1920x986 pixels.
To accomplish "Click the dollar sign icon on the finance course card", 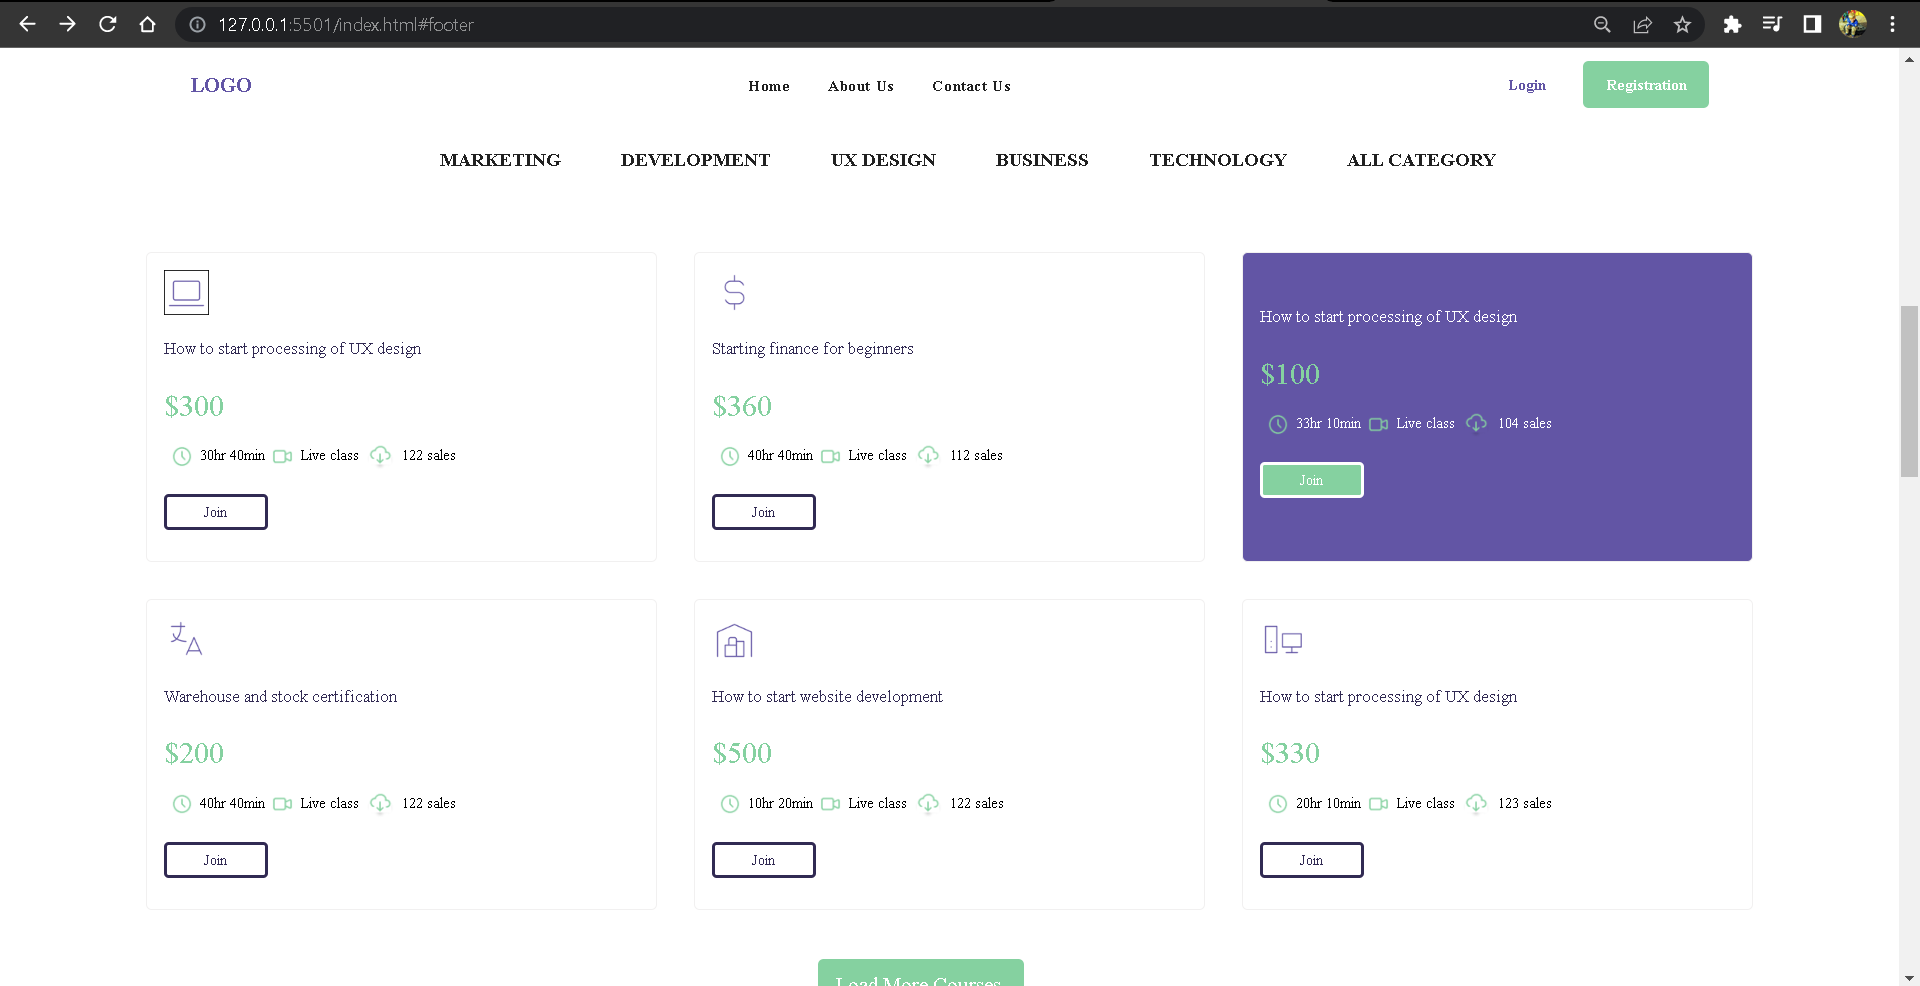I will click(734, 292).
